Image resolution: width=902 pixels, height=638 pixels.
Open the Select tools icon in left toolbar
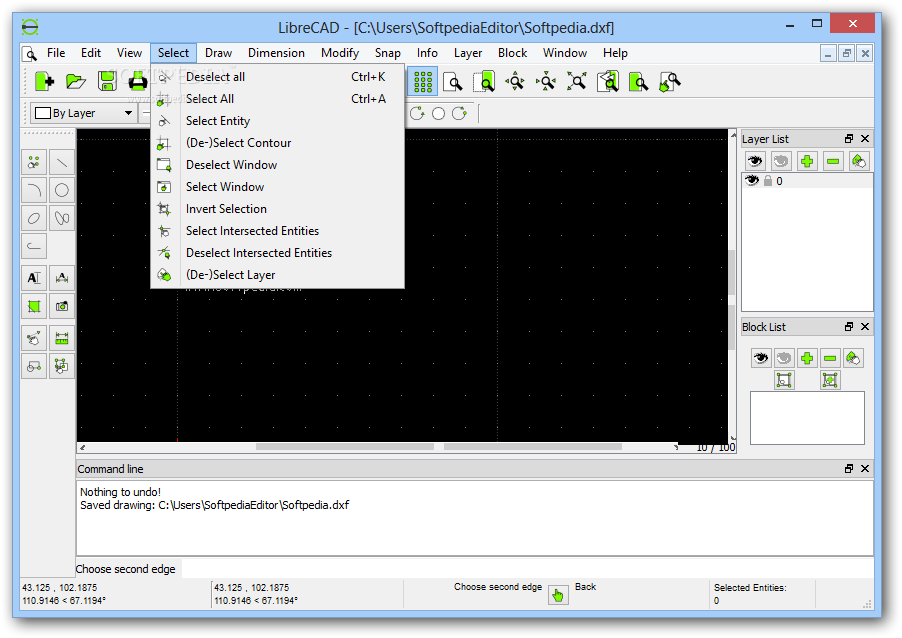[x=62, y=366]
